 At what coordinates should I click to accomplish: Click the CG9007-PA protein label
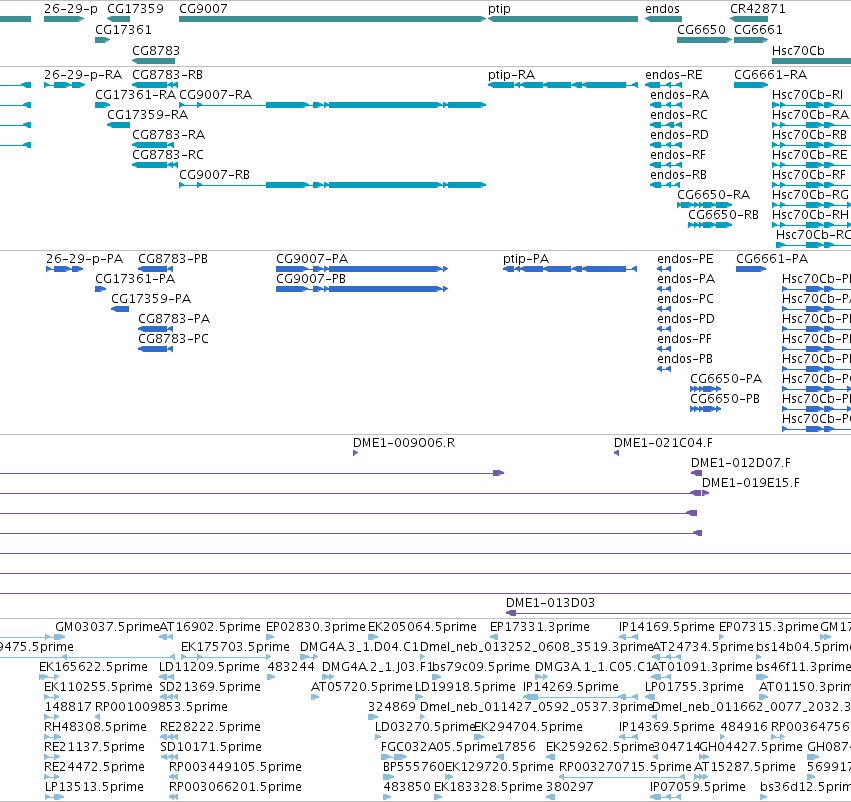(x=312, y=259)
